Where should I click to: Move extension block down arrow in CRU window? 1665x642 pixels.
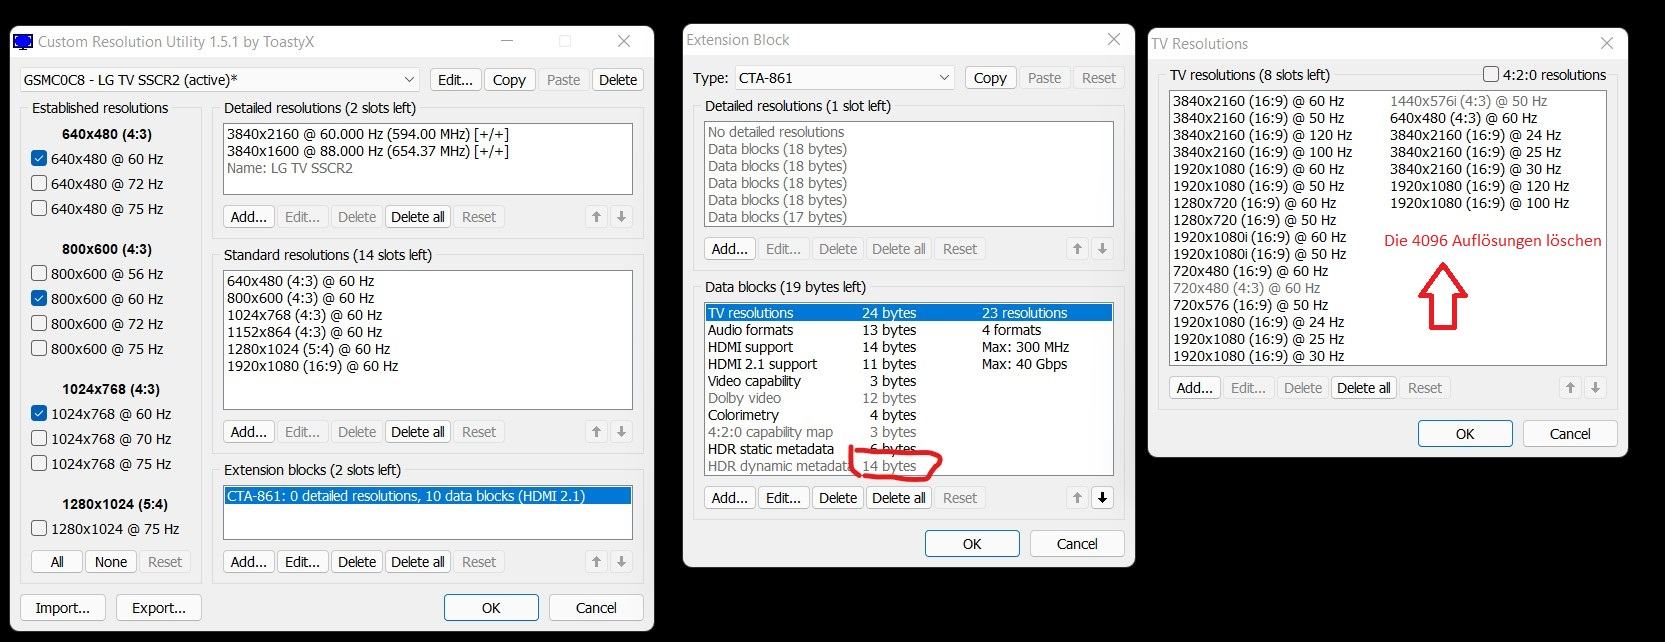621,562
